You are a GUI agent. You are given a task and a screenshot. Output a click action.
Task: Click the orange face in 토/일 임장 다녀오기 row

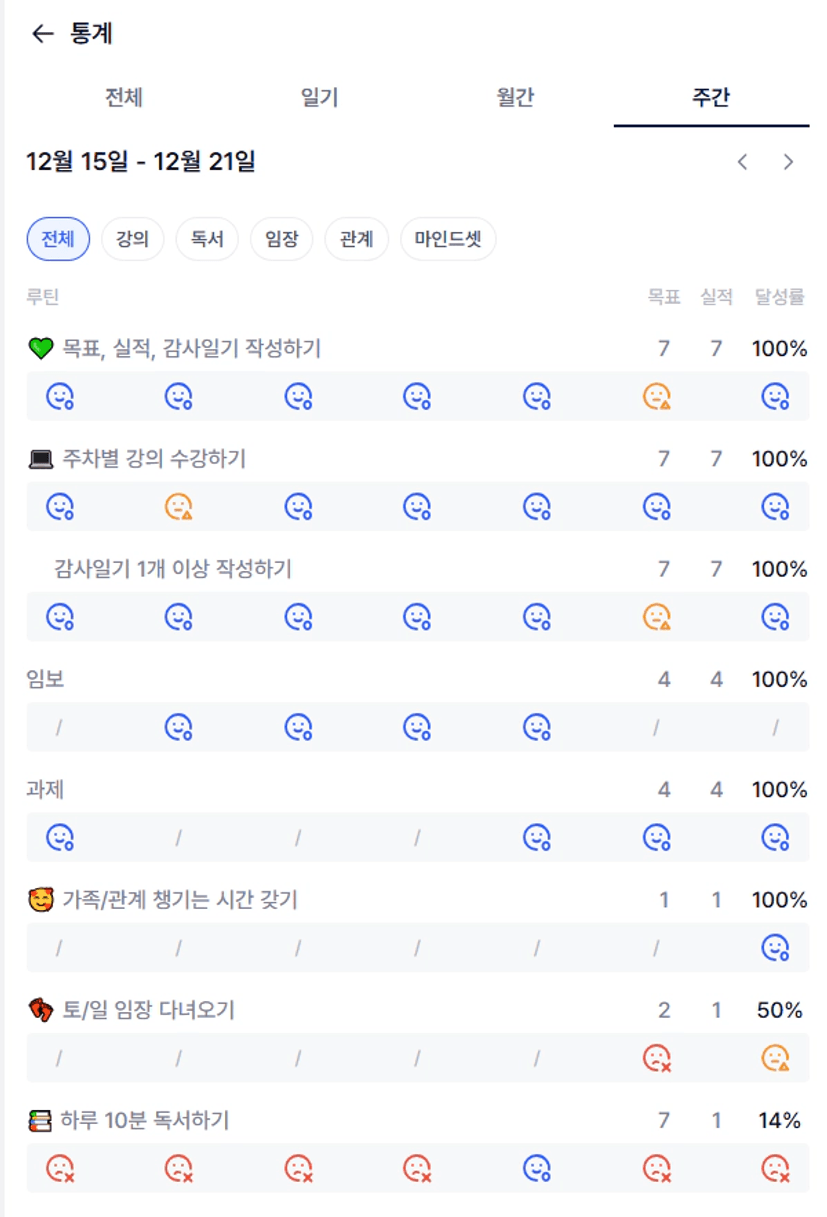tap(776, 1057)
